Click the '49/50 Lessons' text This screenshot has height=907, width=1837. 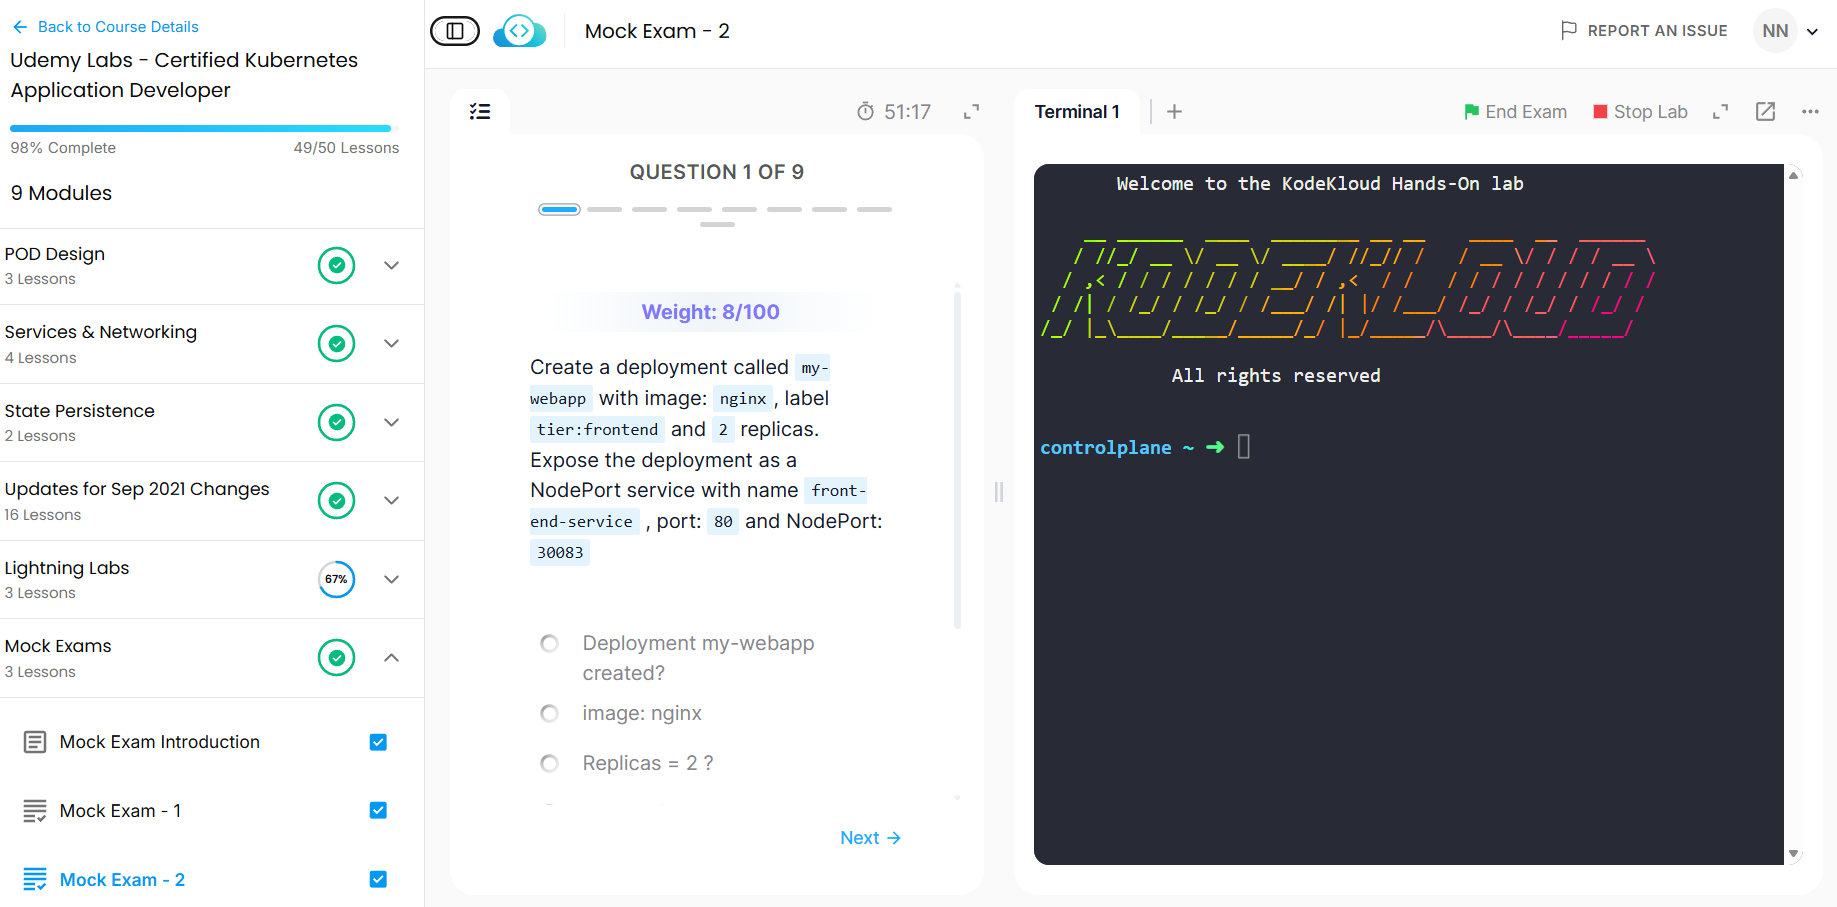pyautogui.click(x=346, y=148)
